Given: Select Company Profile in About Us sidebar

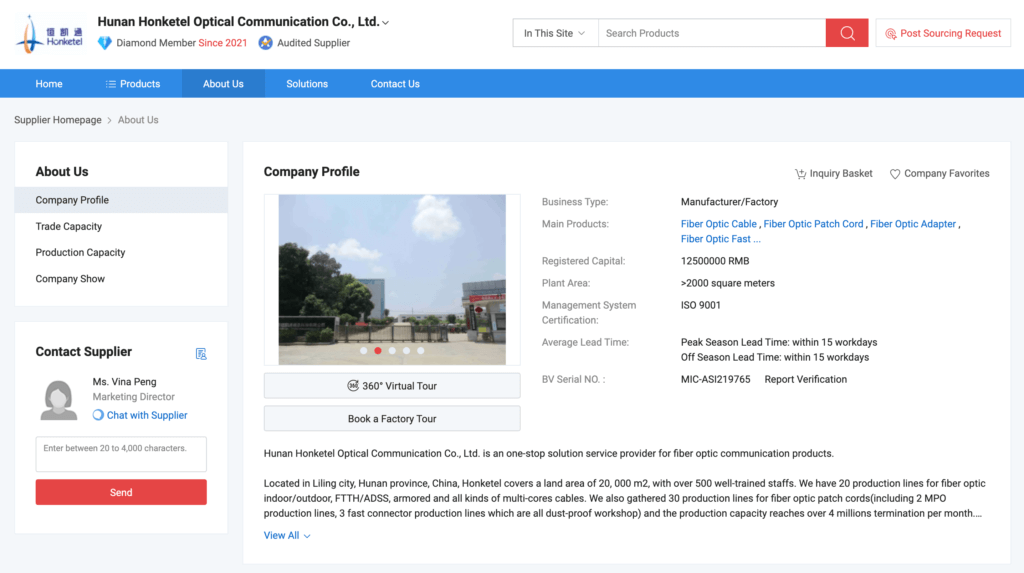Looking at the screenshot, I should (x=121, y=200).
